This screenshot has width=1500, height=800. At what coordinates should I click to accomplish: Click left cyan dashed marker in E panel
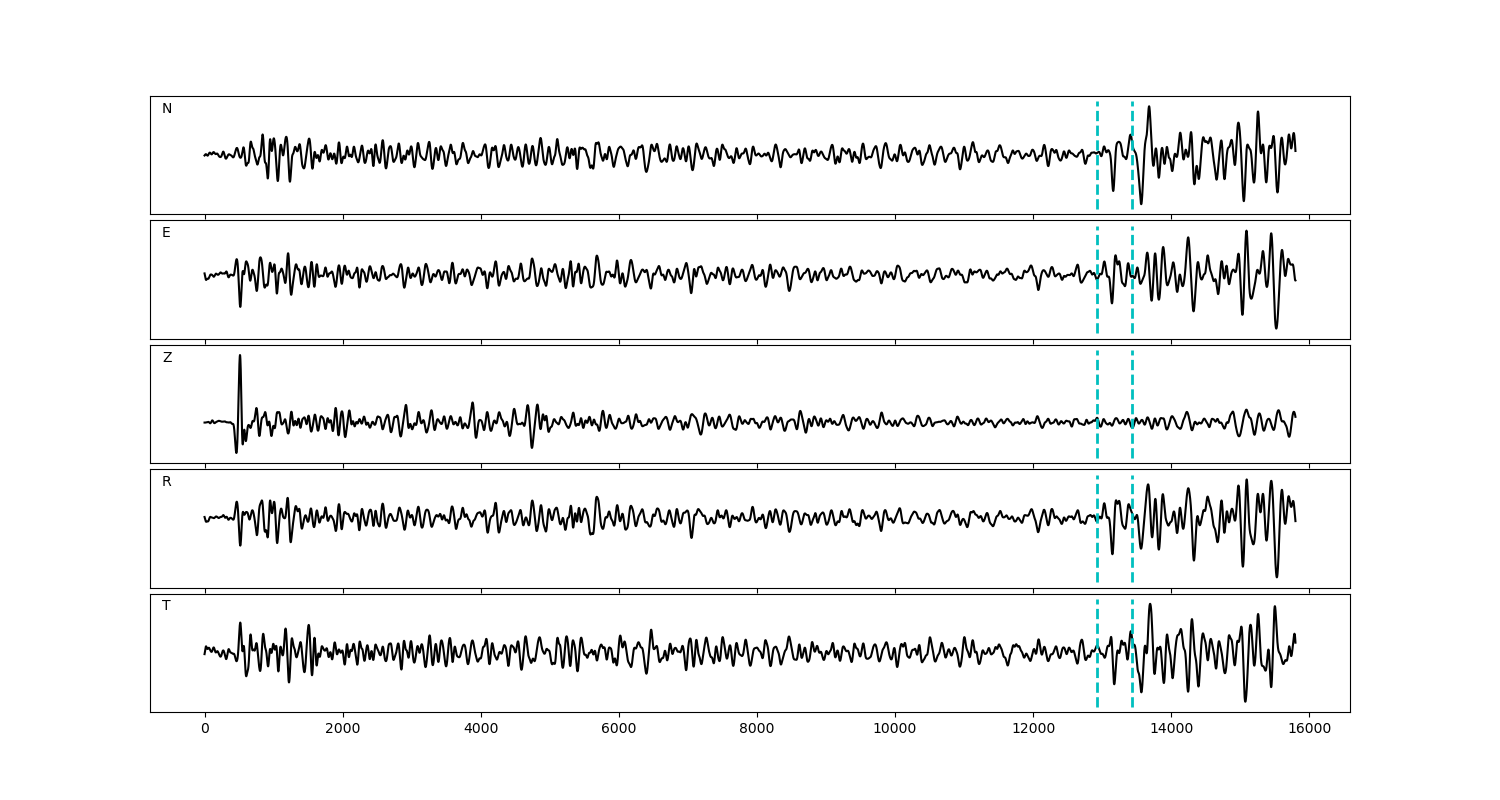[x=1097, y=300]
